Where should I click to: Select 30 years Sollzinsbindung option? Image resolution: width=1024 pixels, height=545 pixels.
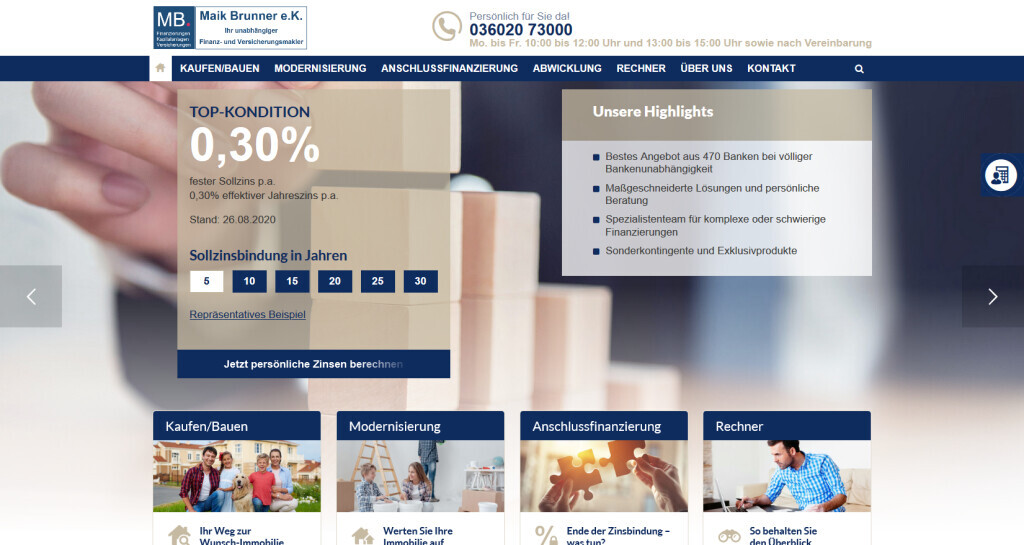click(420, 281)
